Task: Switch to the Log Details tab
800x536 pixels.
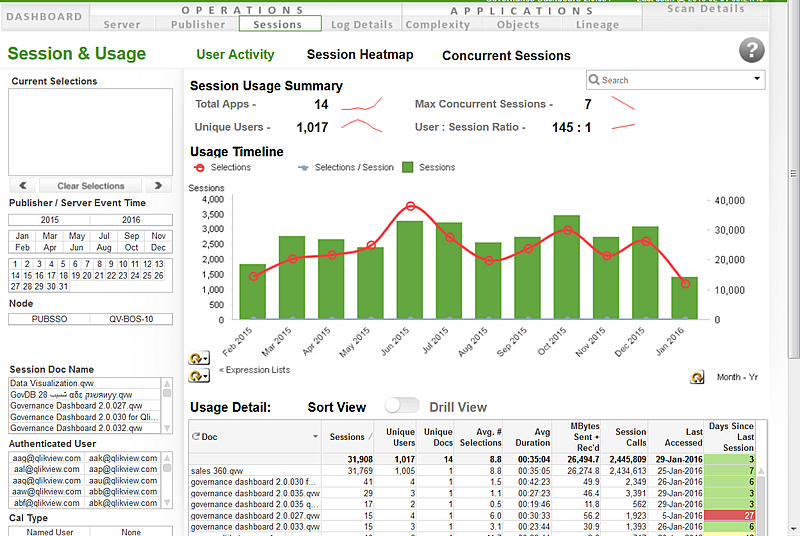Action: coord(362,24)
